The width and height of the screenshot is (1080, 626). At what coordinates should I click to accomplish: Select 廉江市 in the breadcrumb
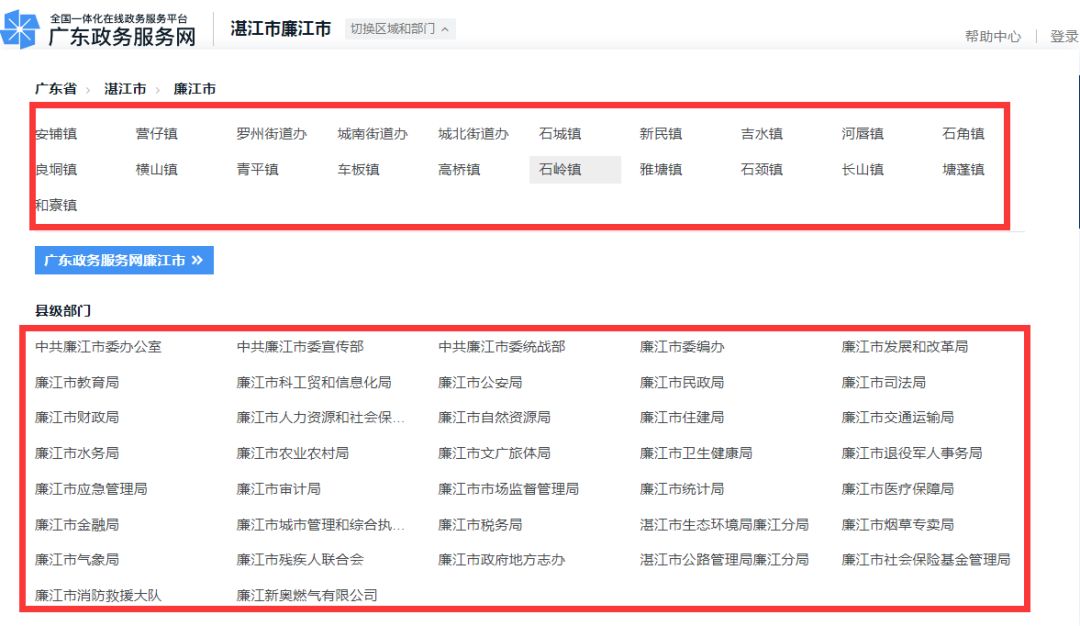pyautogui.click(x=194, y=89)
